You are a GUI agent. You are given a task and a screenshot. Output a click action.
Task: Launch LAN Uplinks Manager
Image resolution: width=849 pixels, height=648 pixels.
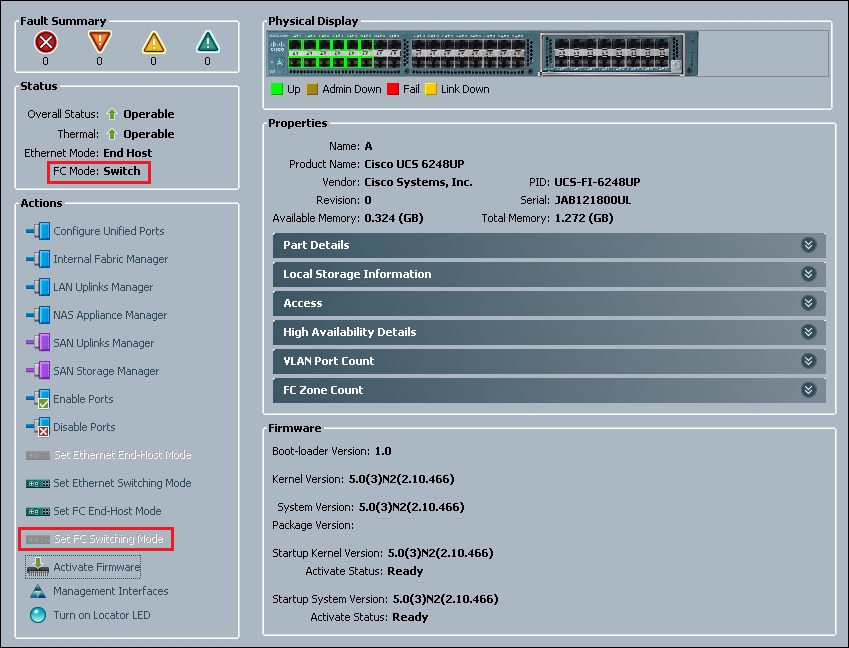tap(103, 287)
